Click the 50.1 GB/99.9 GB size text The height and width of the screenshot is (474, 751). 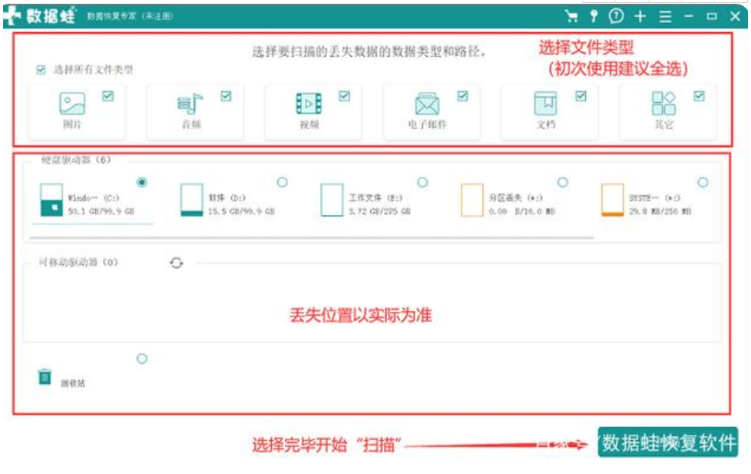point(101,211)
